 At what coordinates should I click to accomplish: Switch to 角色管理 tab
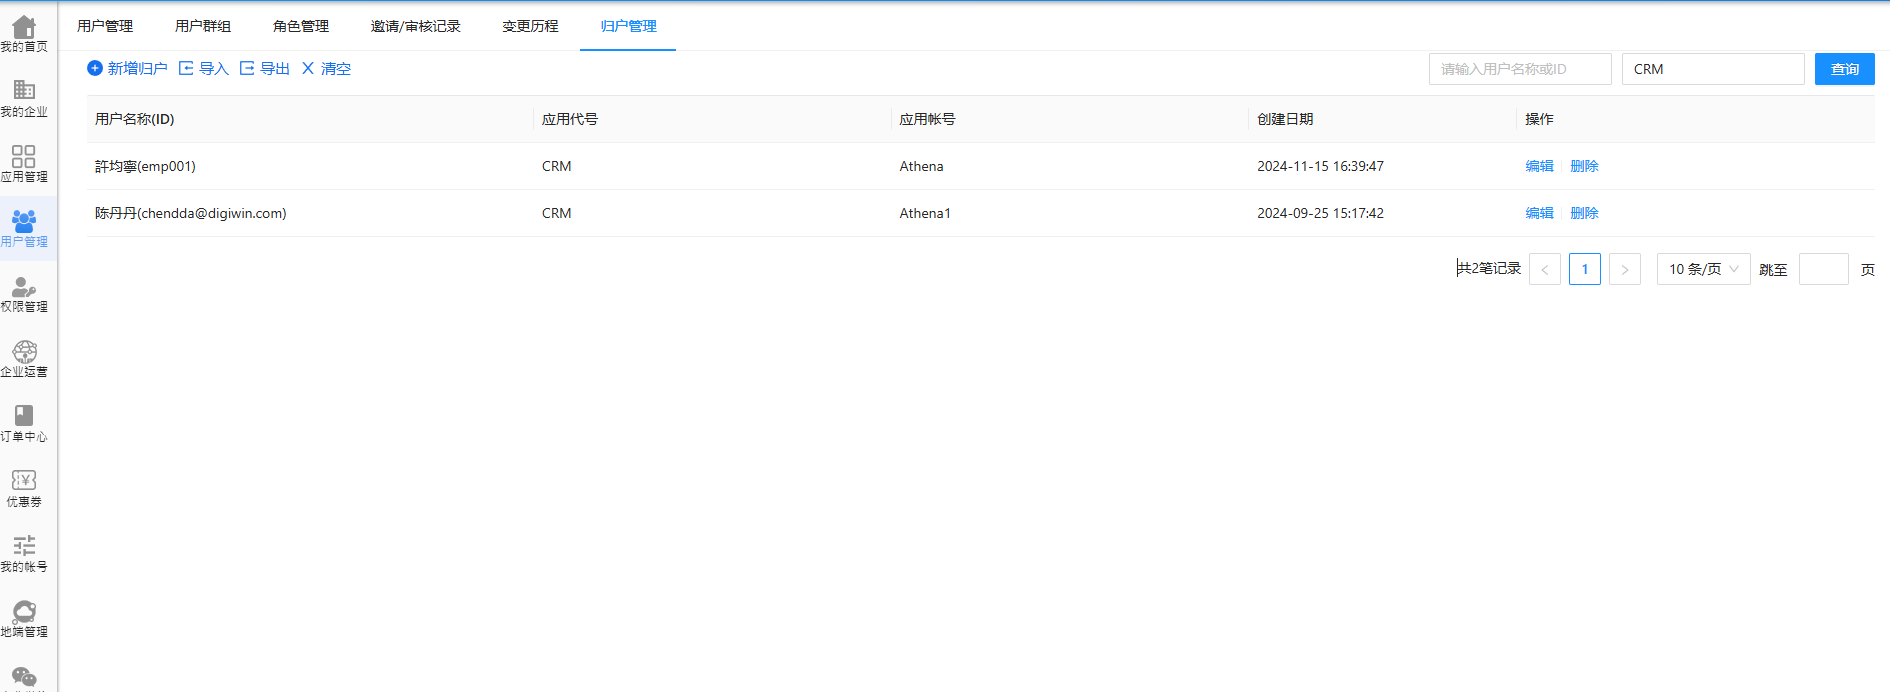tap(301, 26)
